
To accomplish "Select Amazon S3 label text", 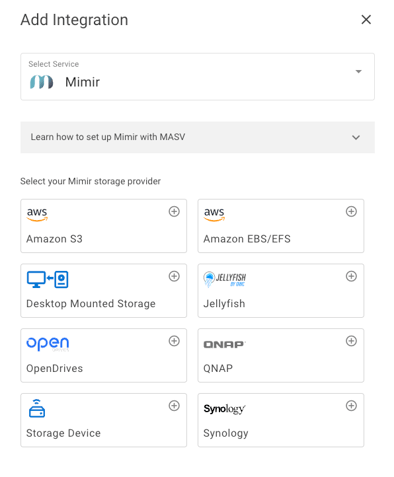I will [54, 239].
